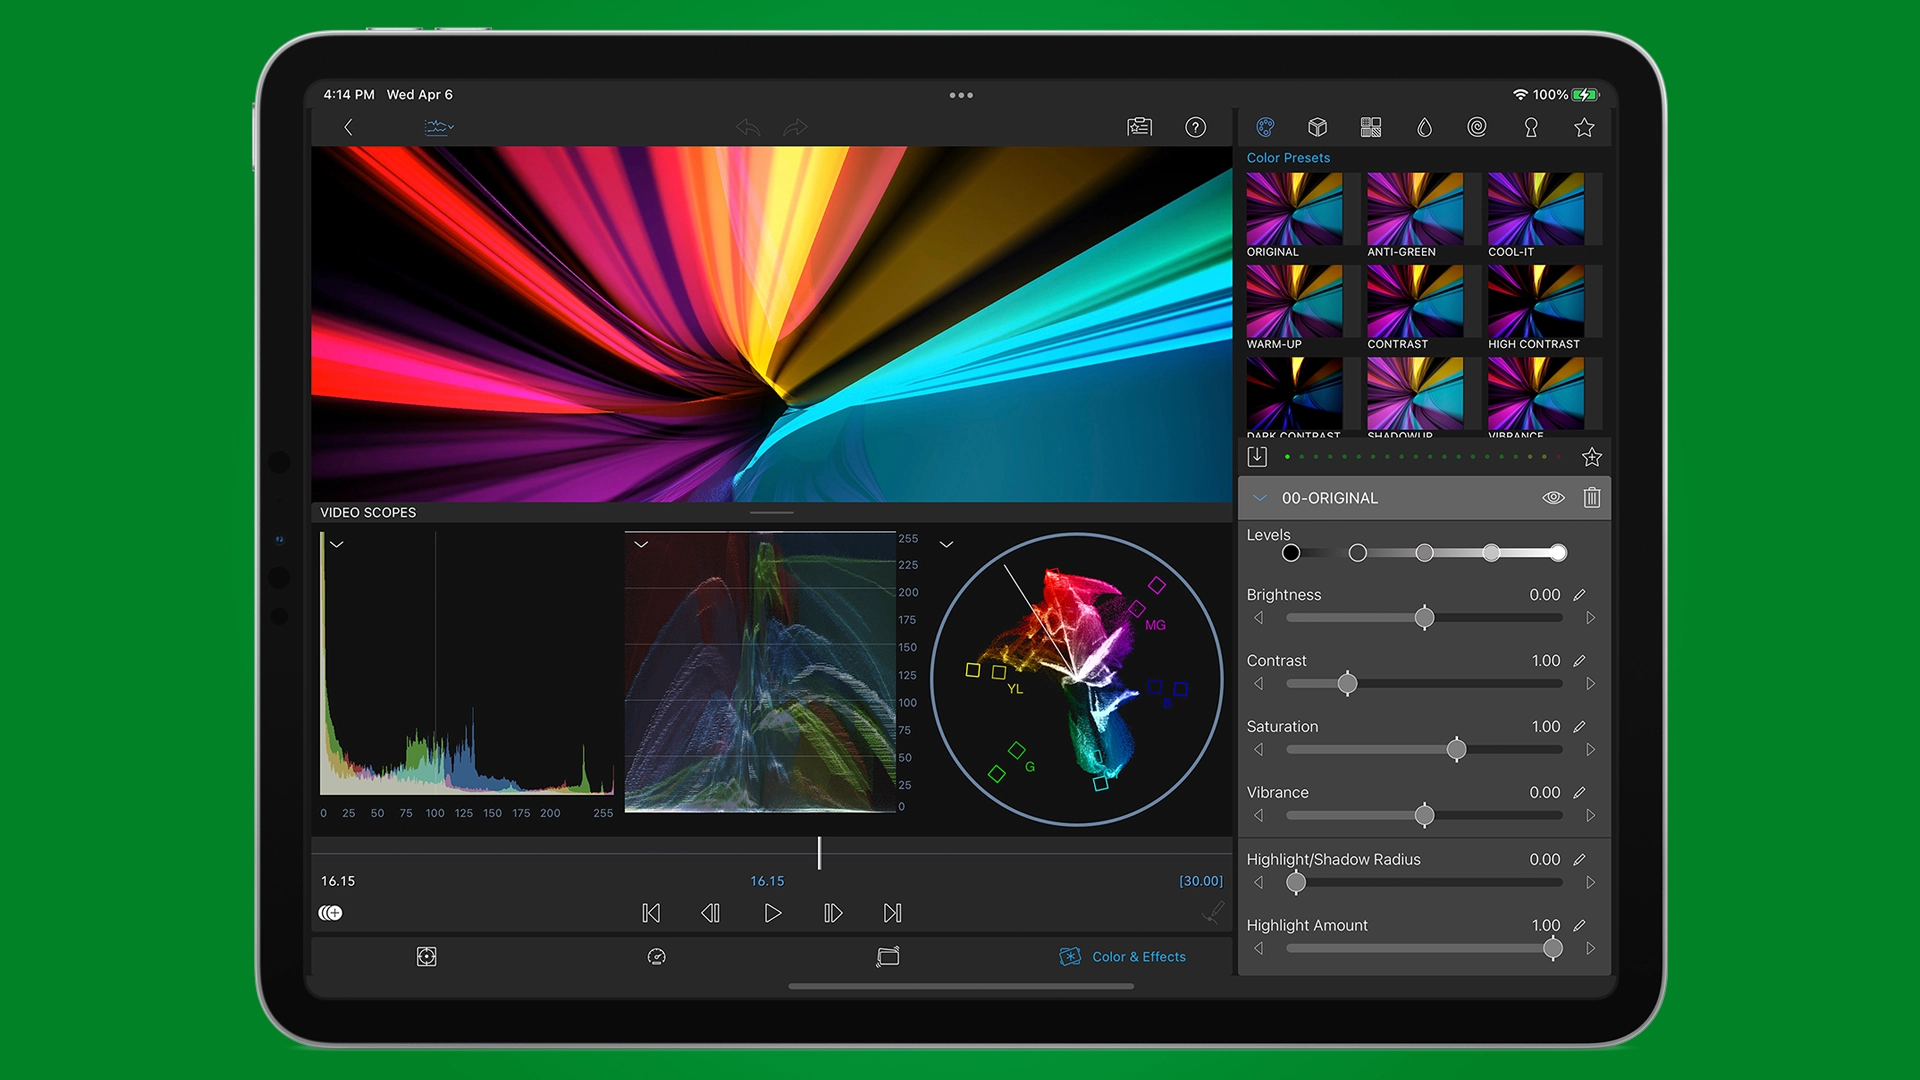Click the favorites star in top toolbar
Screen dimensions: 1920x1080
coord(1584,127)
